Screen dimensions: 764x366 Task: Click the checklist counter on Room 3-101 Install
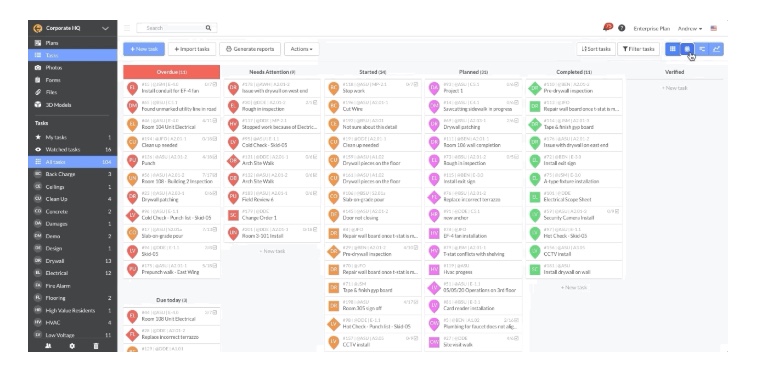pos(310,230)
